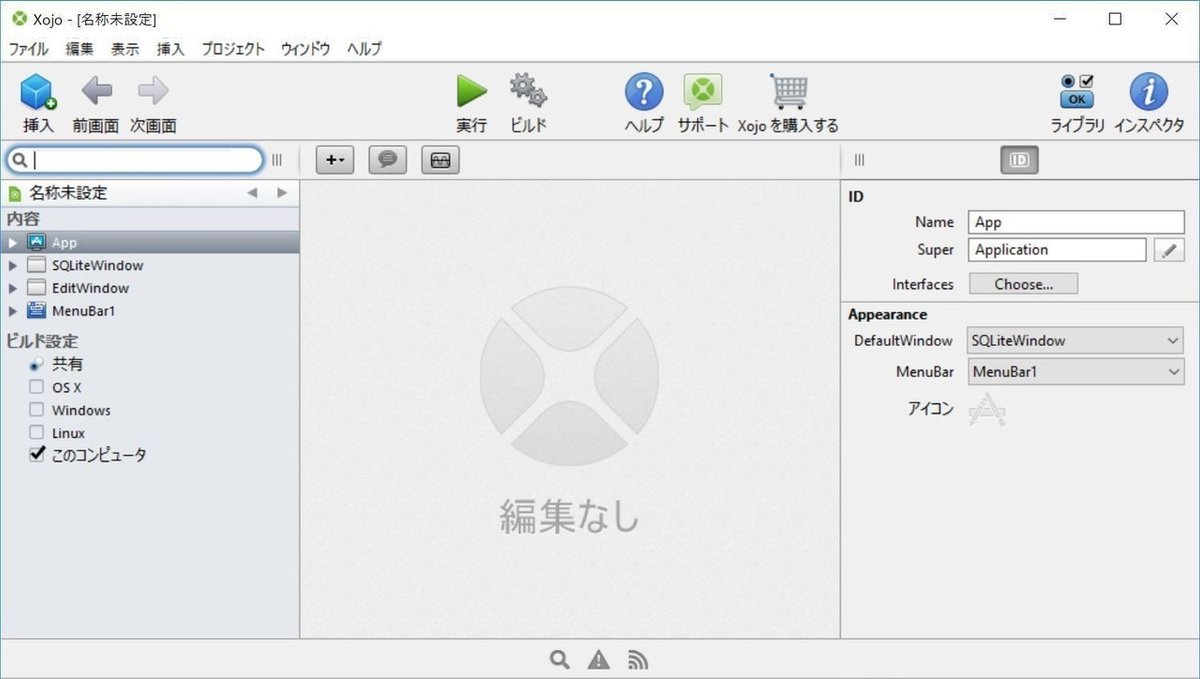Click the ビルド設定 section header
1200x679 pixels.
[42, 341]
